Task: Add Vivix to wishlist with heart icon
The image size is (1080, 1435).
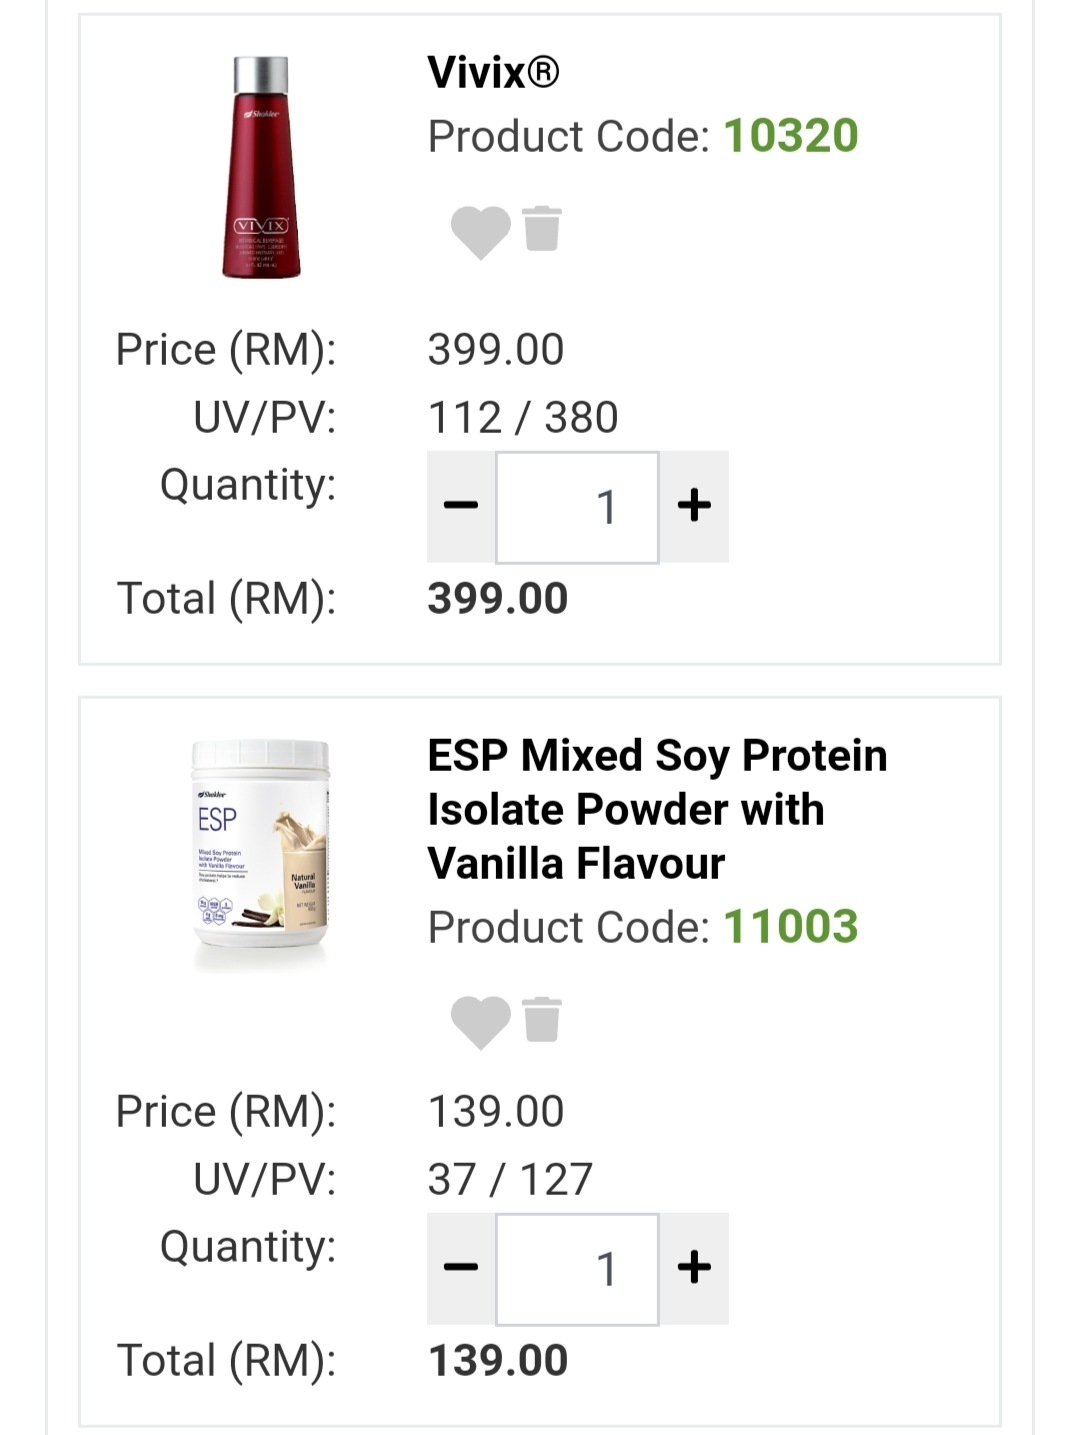Action: click(x=480, y=232)
